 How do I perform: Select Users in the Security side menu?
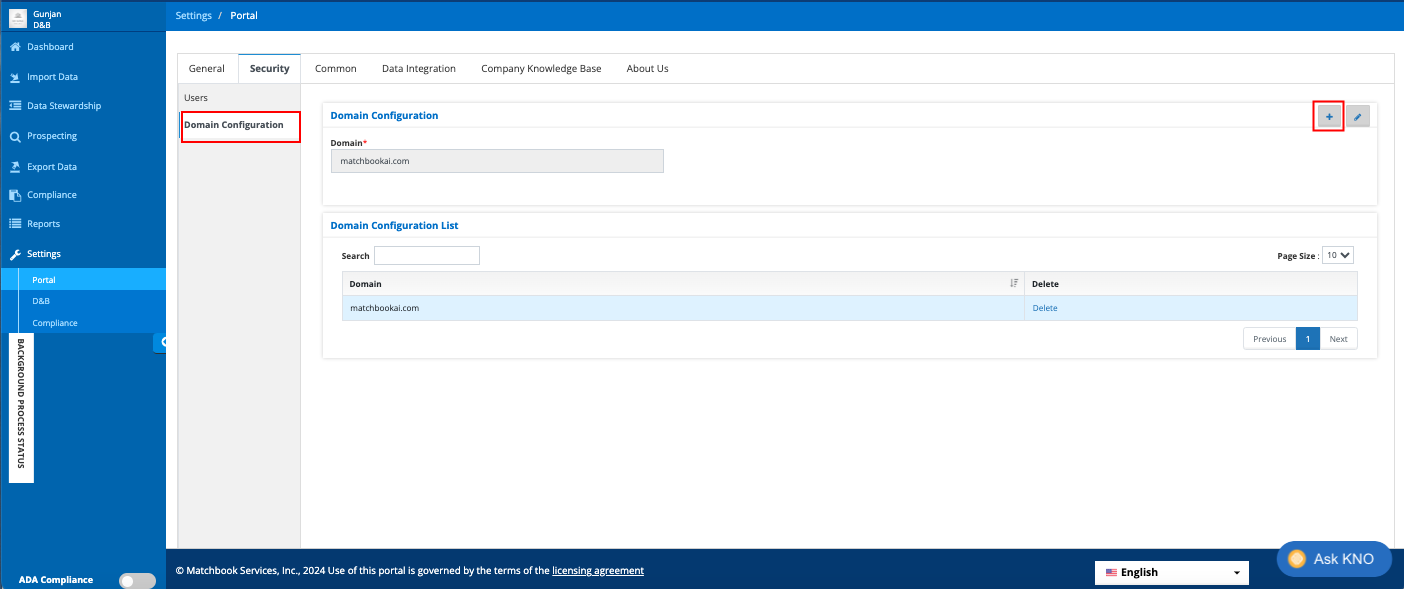tap(196, 98)
